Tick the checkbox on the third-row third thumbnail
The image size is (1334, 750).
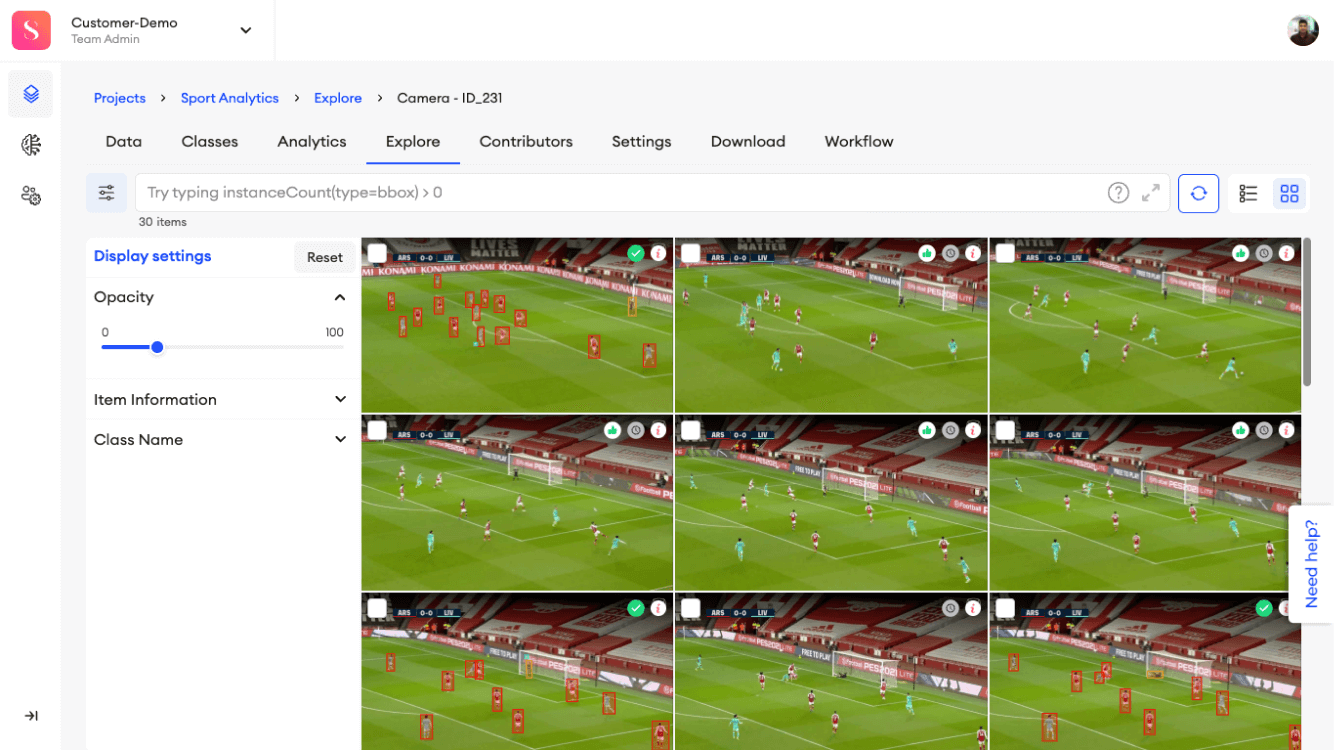(x=1005, y=608)
